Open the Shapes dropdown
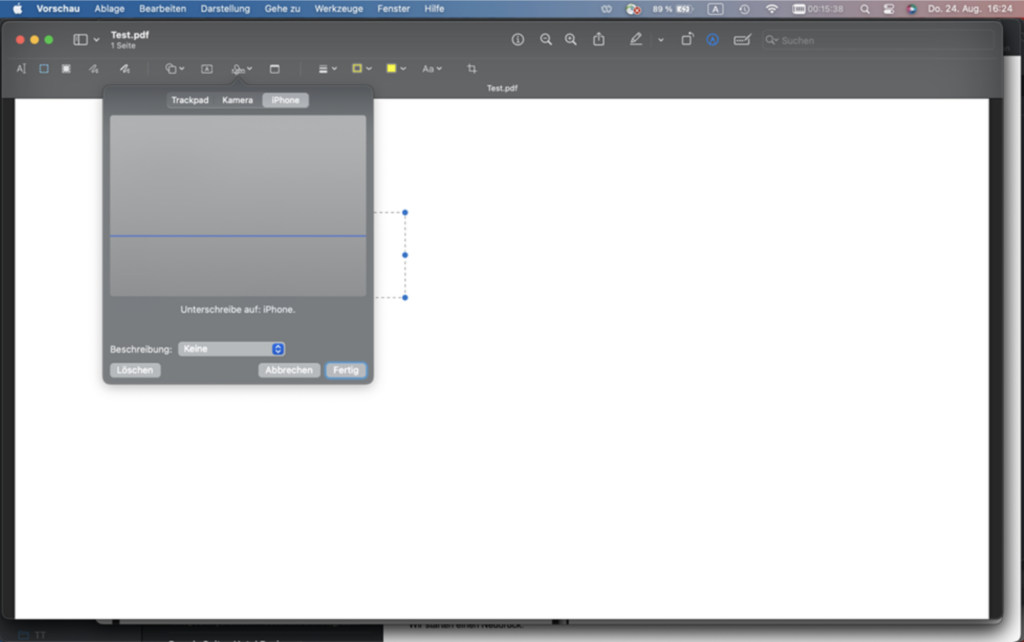This screenshot has height=642, width=1024. click(174, 69)
